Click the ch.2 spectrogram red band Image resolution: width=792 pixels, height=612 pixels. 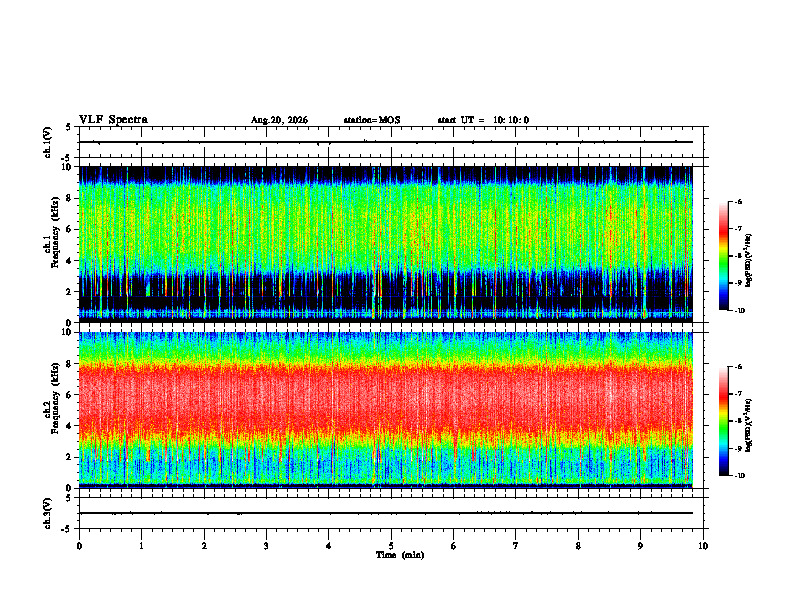click(386, 396)
